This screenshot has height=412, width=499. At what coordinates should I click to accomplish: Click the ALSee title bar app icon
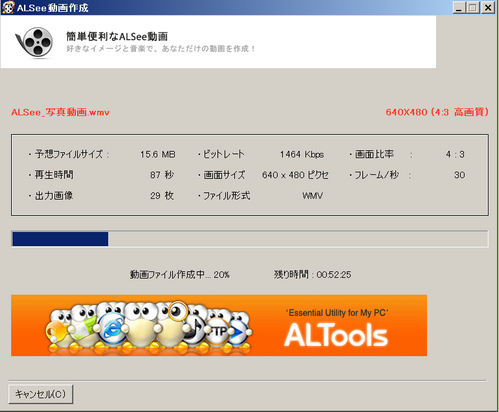click(x=8, y=7)
